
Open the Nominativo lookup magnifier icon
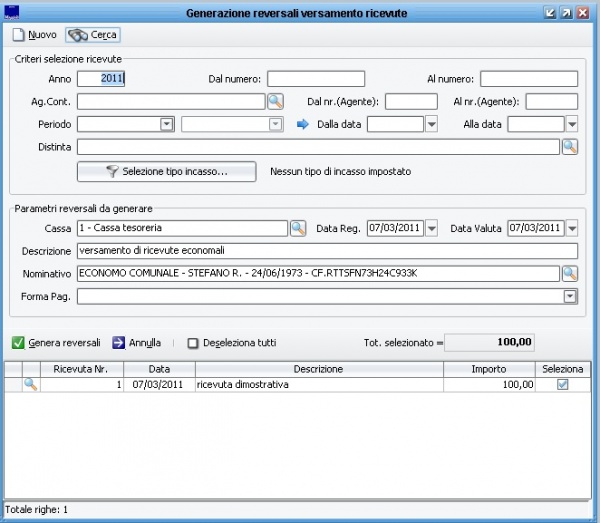pos(570,273)
